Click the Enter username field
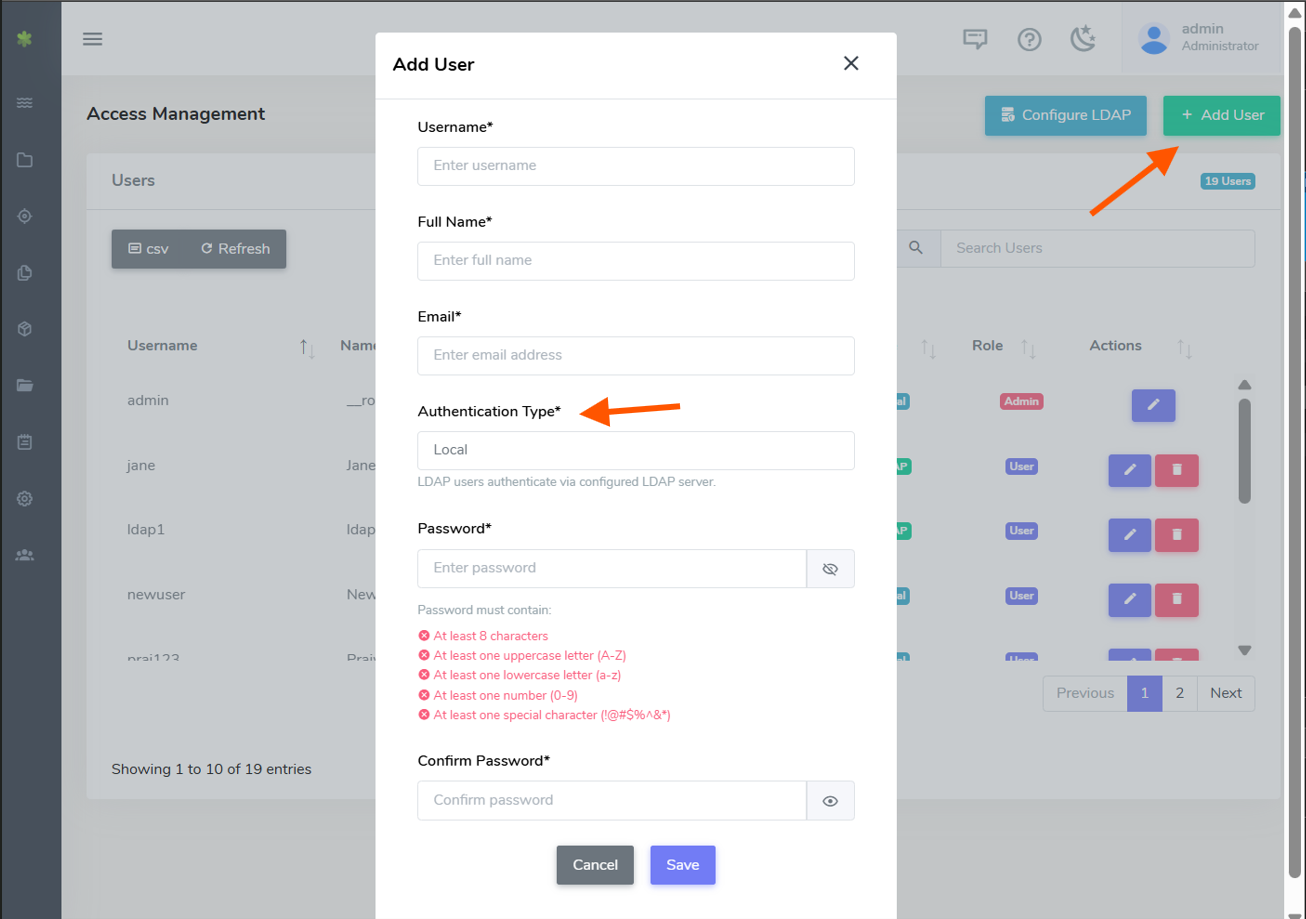 click(x=635, y=166)
